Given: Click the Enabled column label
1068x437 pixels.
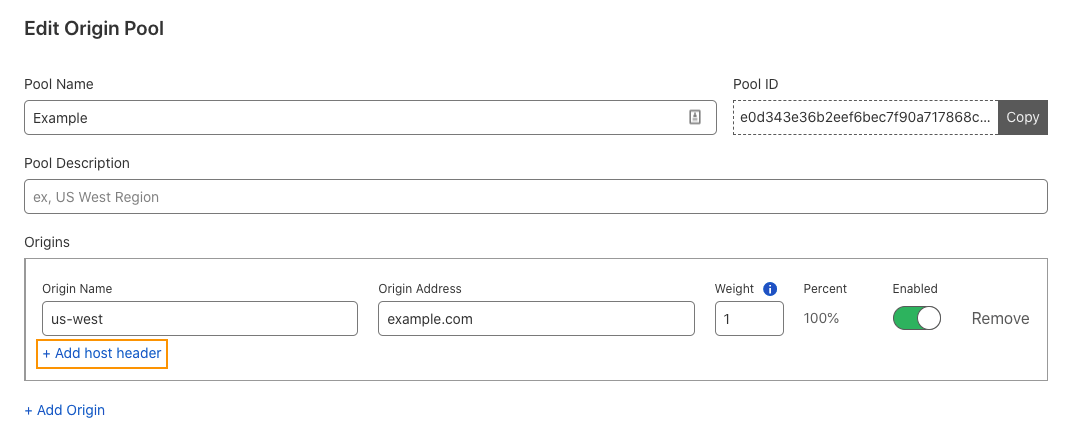Looking at the screenshot, I should [915, 289].
